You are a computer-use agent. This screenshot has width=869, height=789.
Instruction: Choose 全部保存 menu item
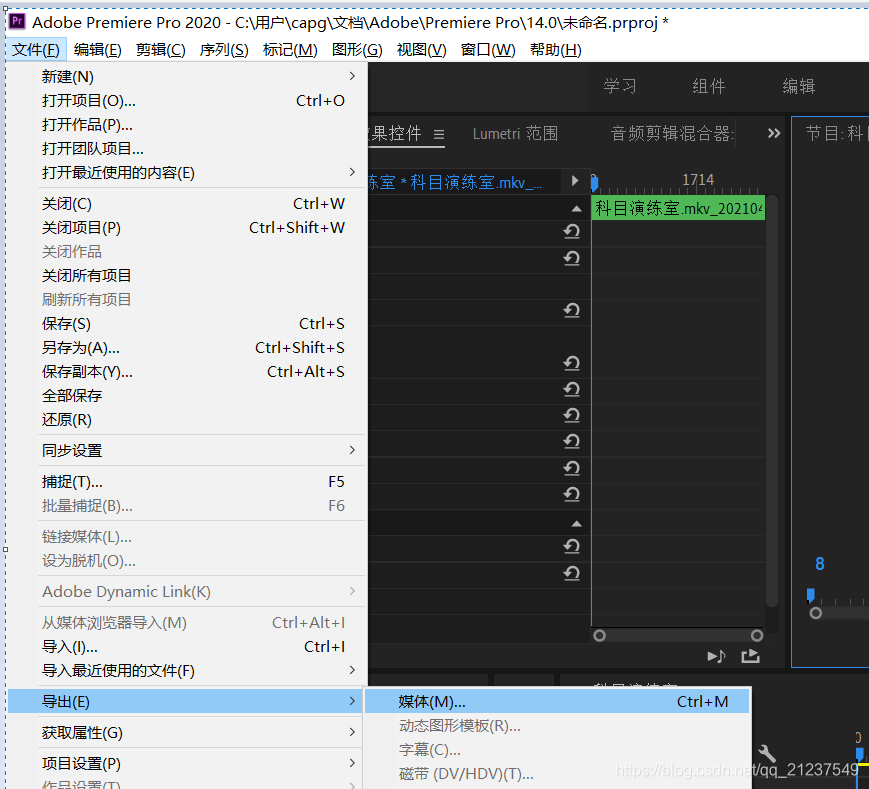pos(186,396)
